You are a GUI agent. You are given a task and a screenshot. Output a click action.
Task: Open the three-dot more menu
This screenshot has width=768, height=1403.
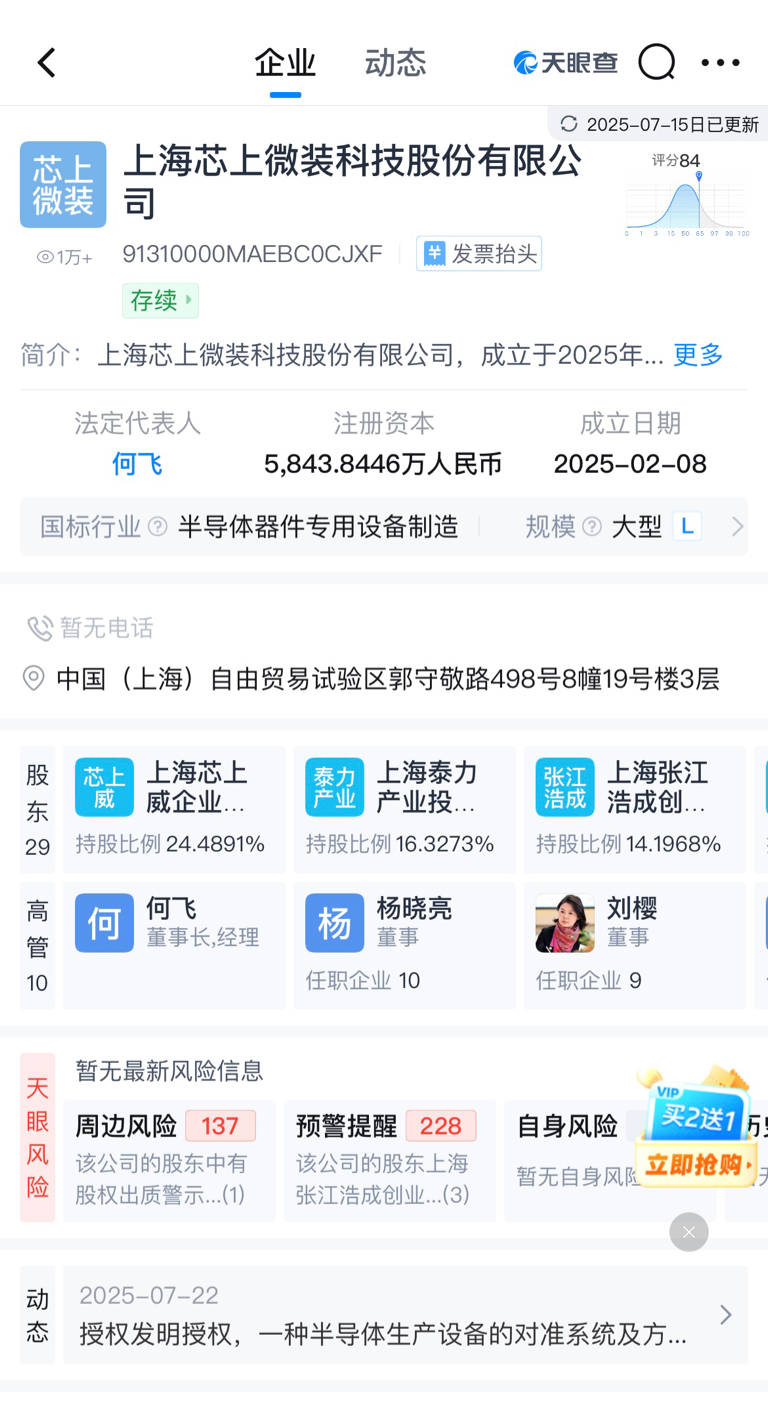click(x=720, y=62)
